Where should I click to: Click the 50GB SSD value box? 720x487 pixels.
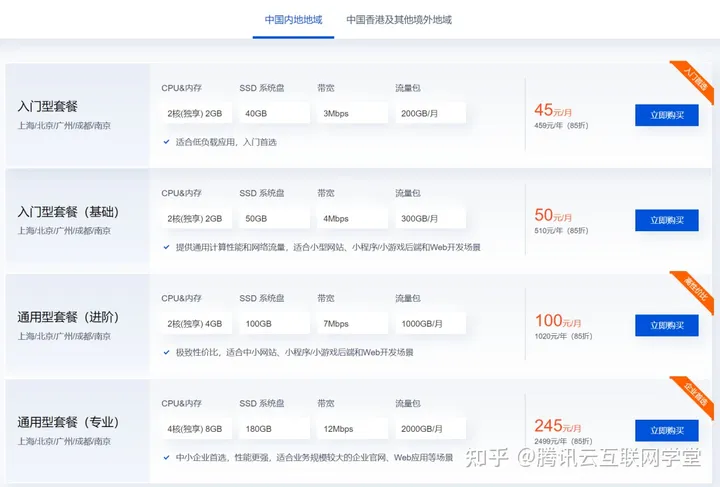[x=274, y=218]
